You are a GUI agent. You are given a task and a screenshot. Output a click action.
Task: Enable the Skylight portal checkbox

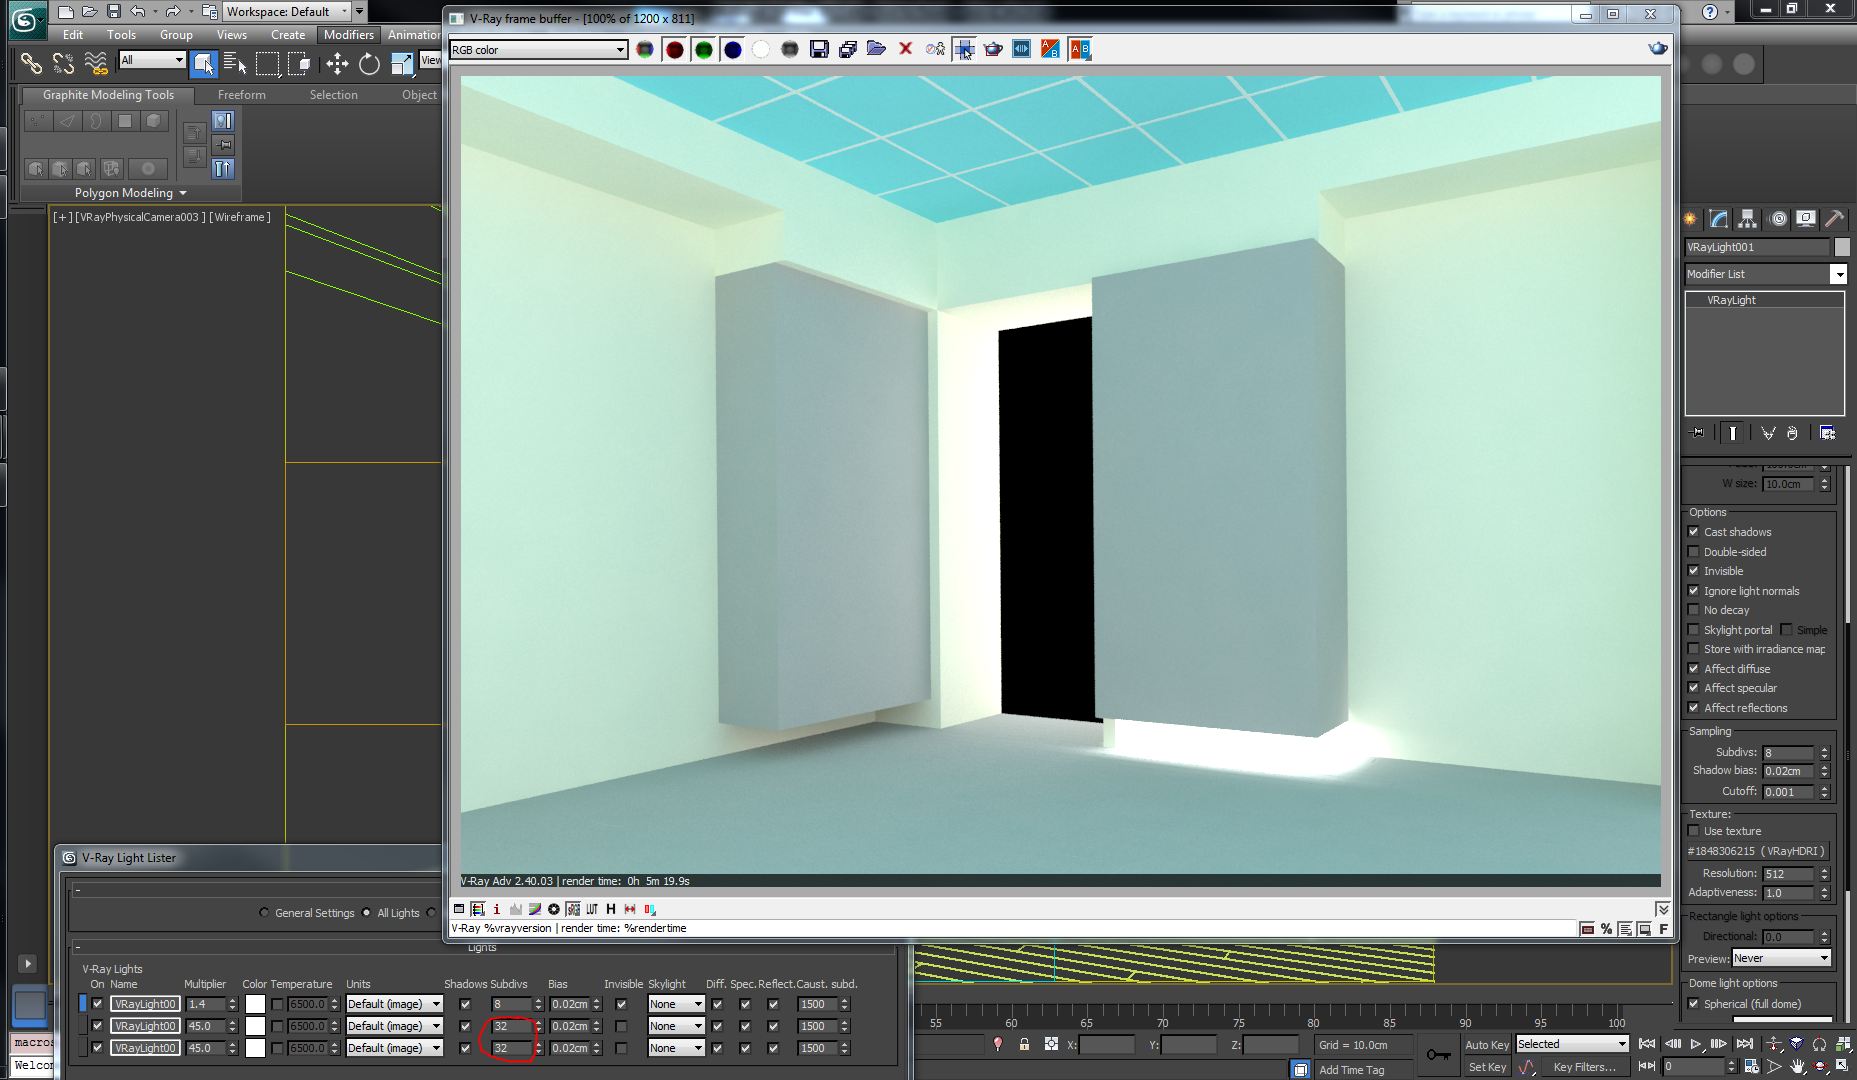[1693, 630]
